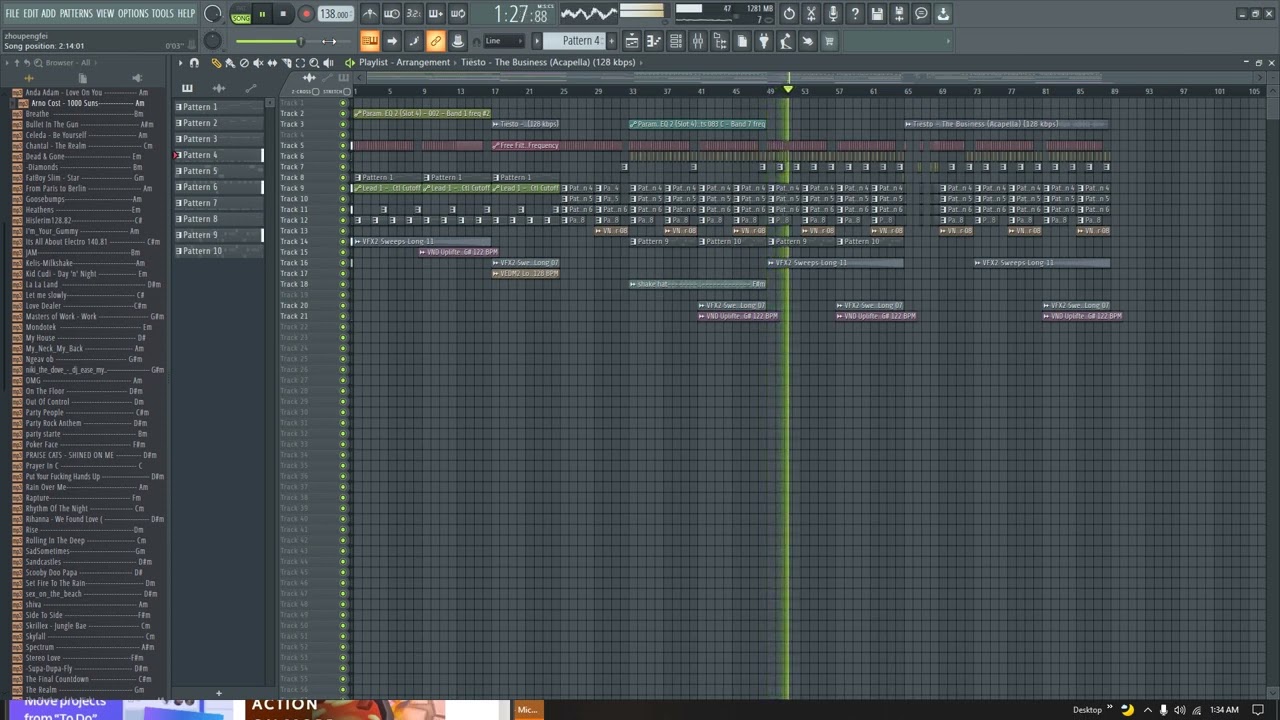
Task: Mute Track 9 using its green LED
Action: pos(343,188)
